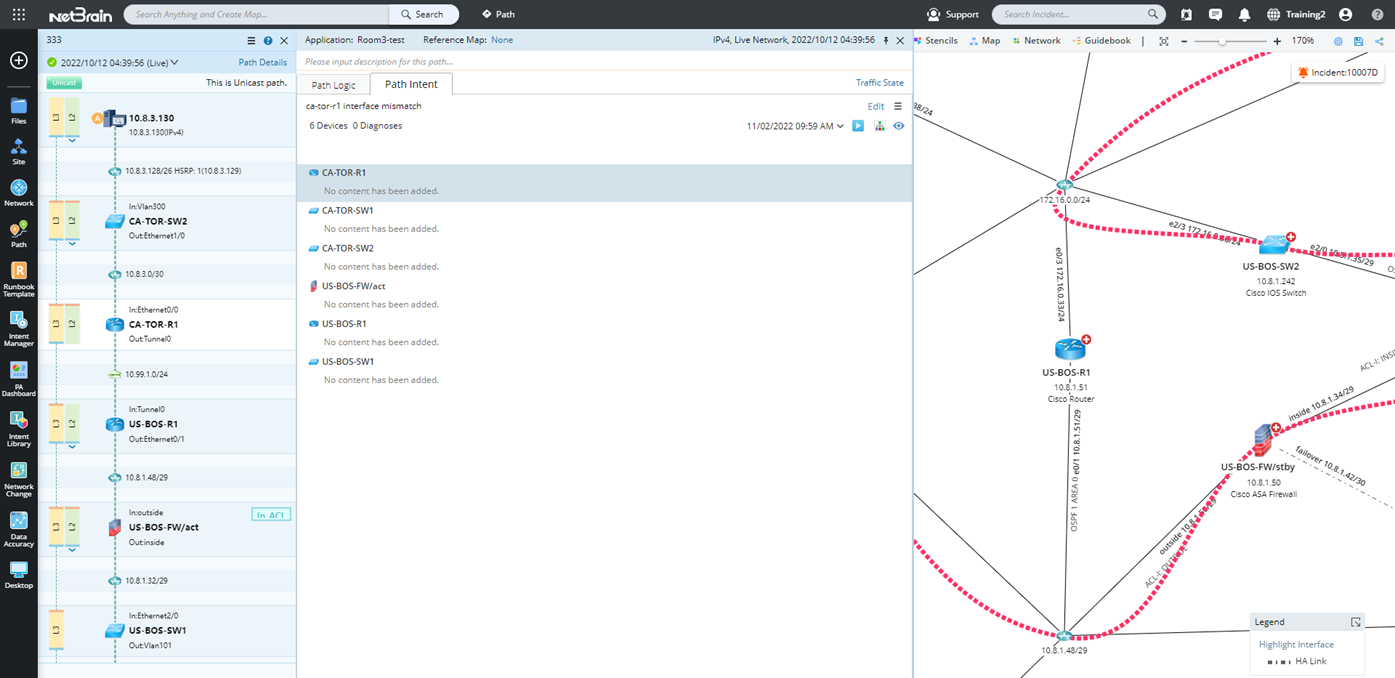Toggle L2 layer for CA-TOR-SW2 hop
1395x678 pixels.
click(x=72, y=220)
